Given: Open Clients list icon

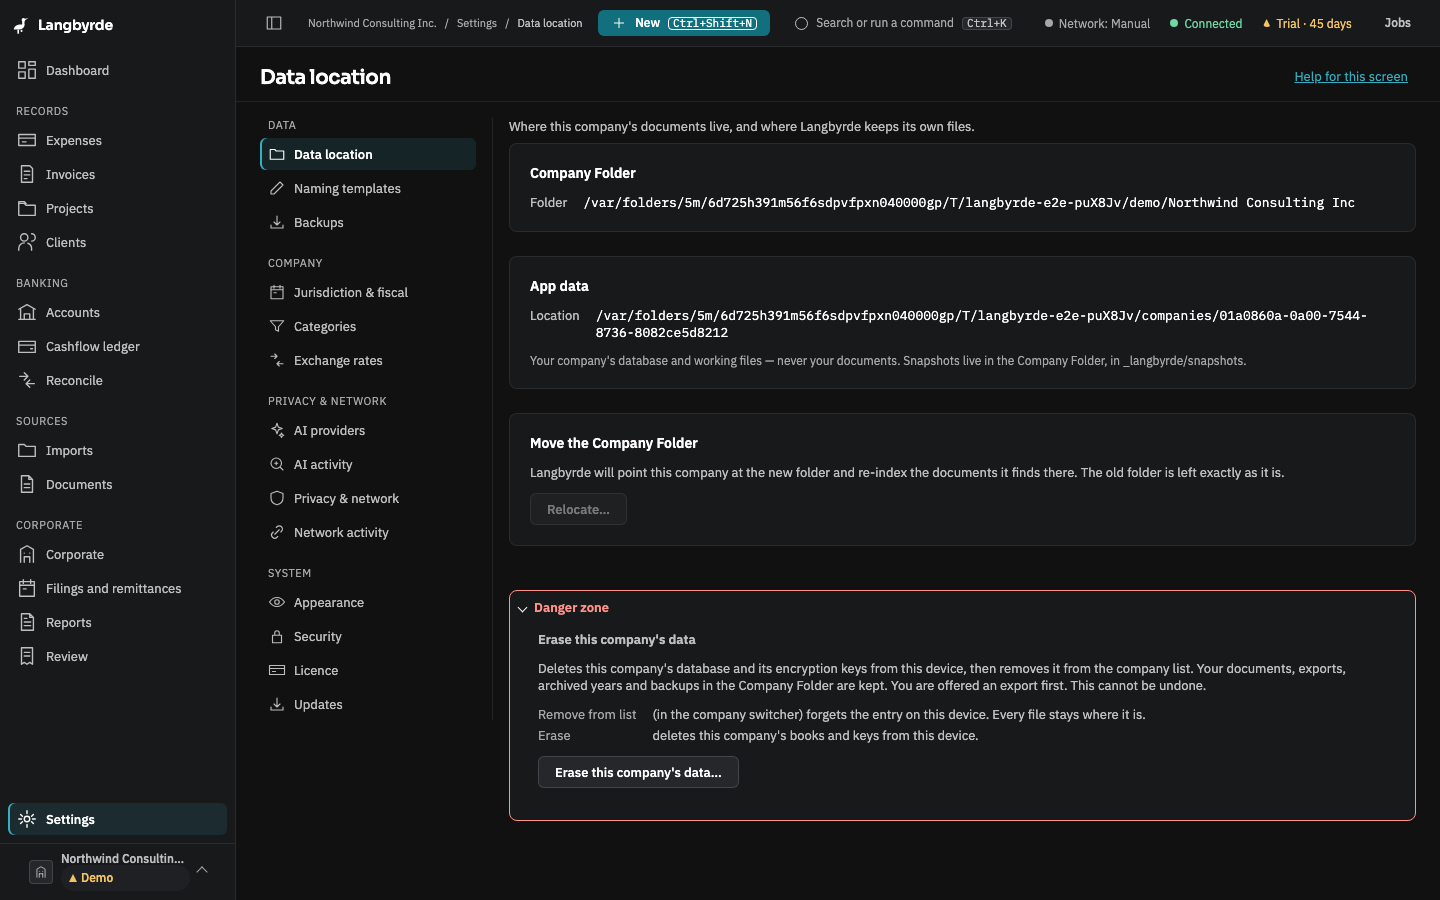Looking at the screenshot, I should 27,243.
